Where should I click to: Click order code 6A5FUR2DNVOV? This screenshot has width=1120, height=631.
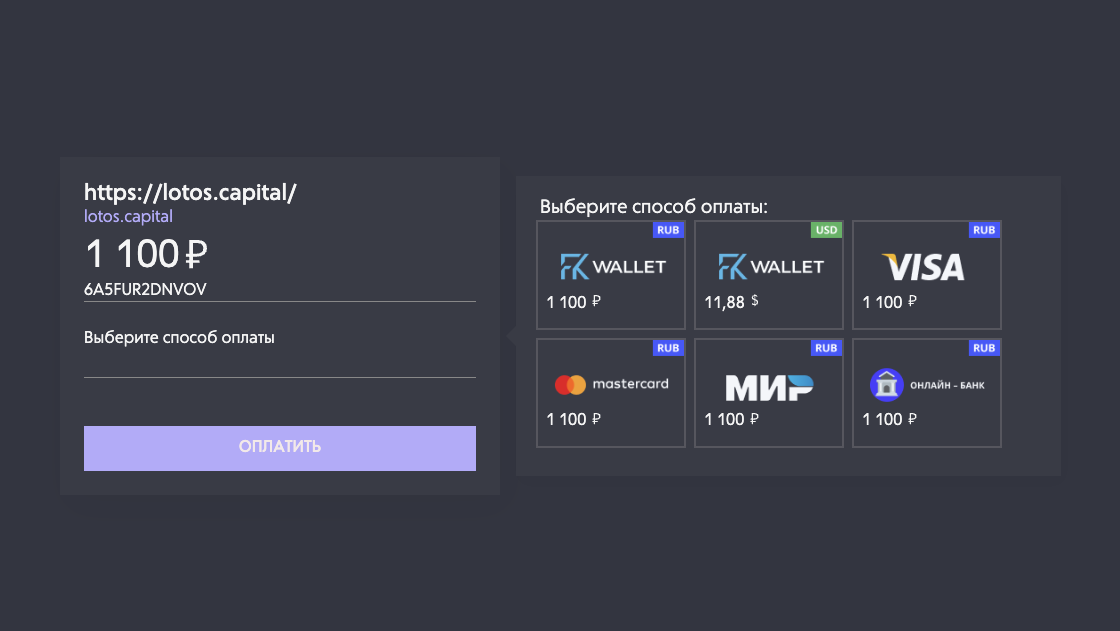145,289
